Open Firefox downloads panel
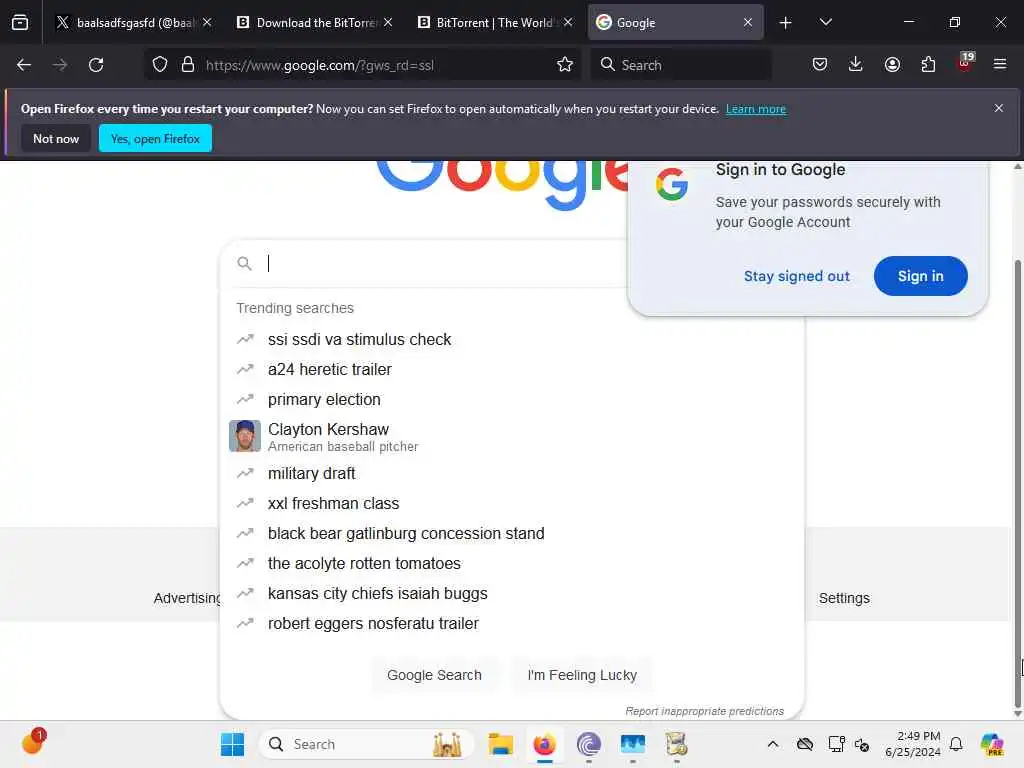The height and width of the screenshot is (768, 1024). click(856, 65)
